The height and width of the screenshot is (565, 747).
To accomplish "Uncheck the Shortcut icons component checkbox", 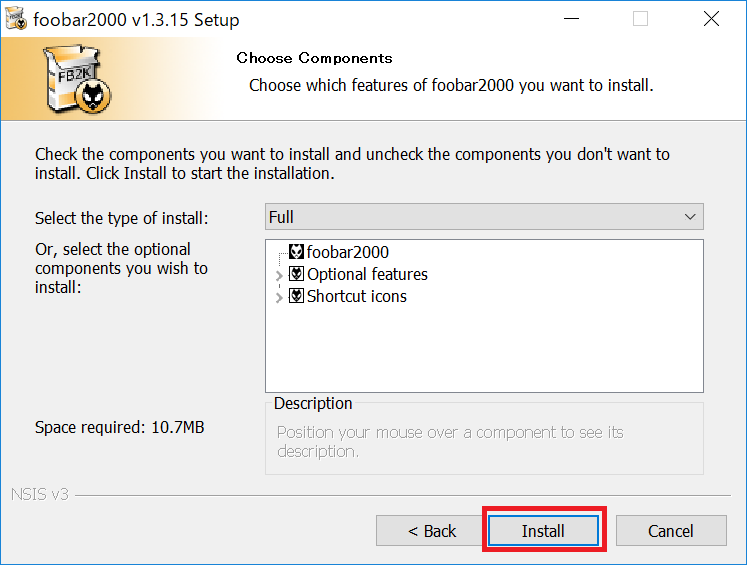I will [296, 295].
